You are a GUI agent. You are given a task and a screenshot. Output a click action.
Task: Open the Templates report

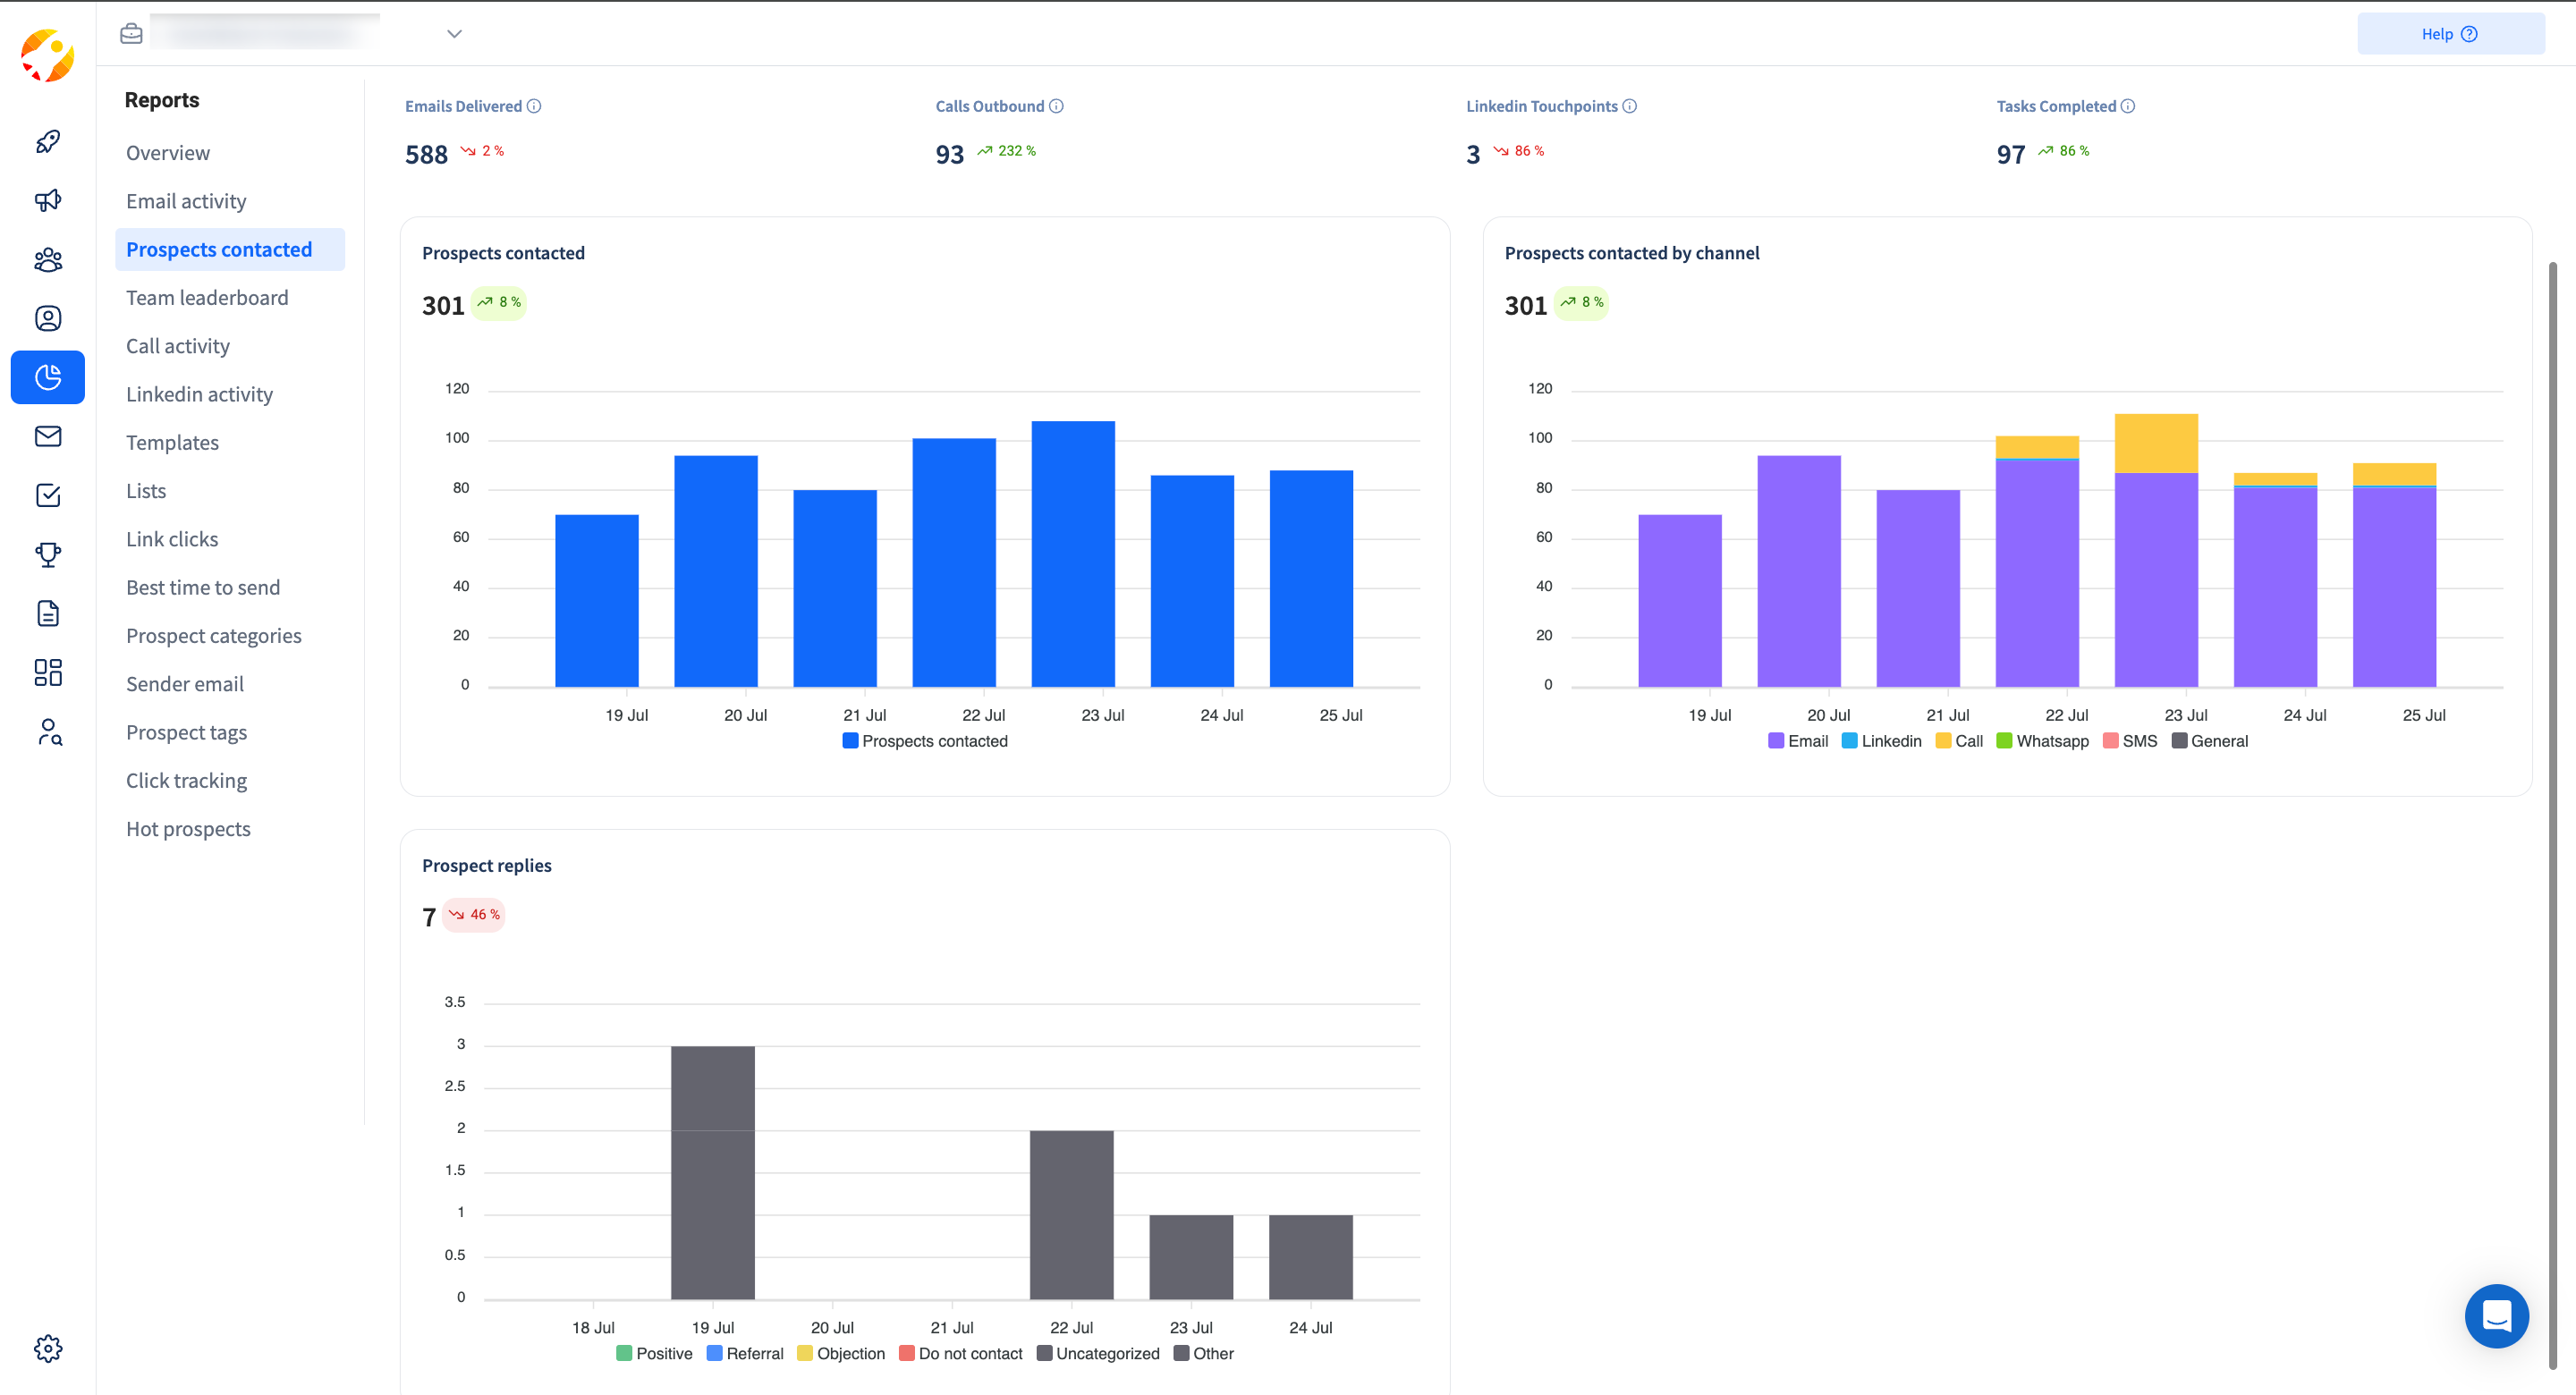(172, 443)
